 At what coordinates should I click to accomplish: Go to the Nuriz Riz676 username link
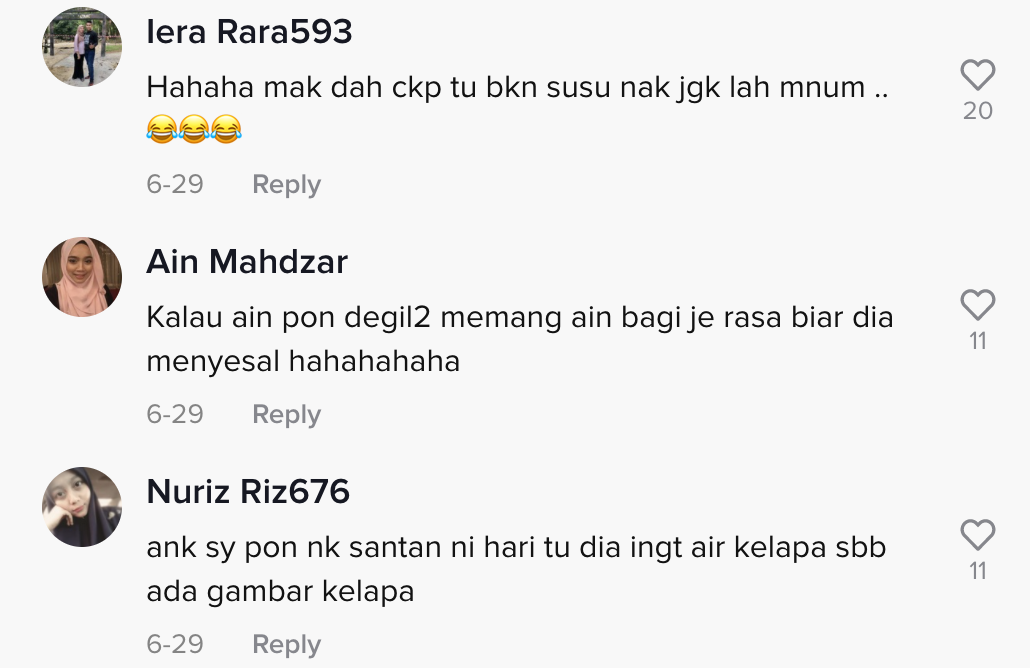[x=248, y=491]
